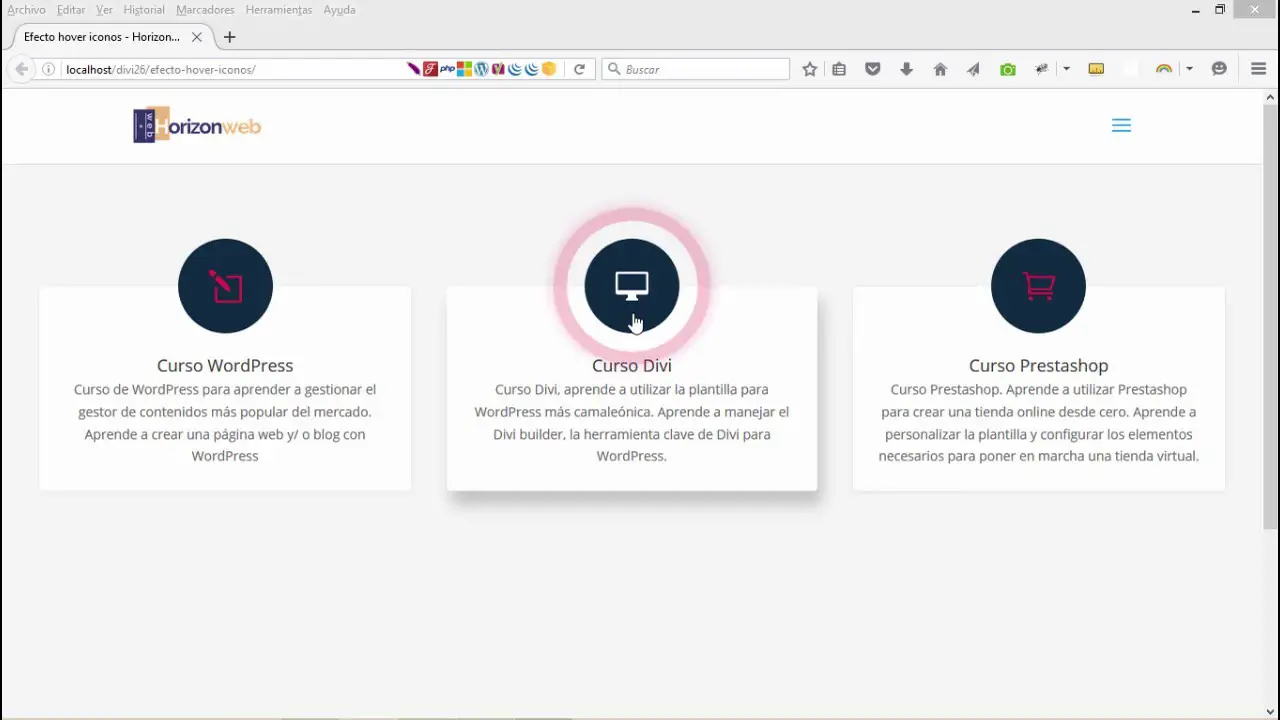Open the hamburger menu on Horizonweb header
The width and height of the screenshot is (1280, 720).
[x=1121, y=125]
